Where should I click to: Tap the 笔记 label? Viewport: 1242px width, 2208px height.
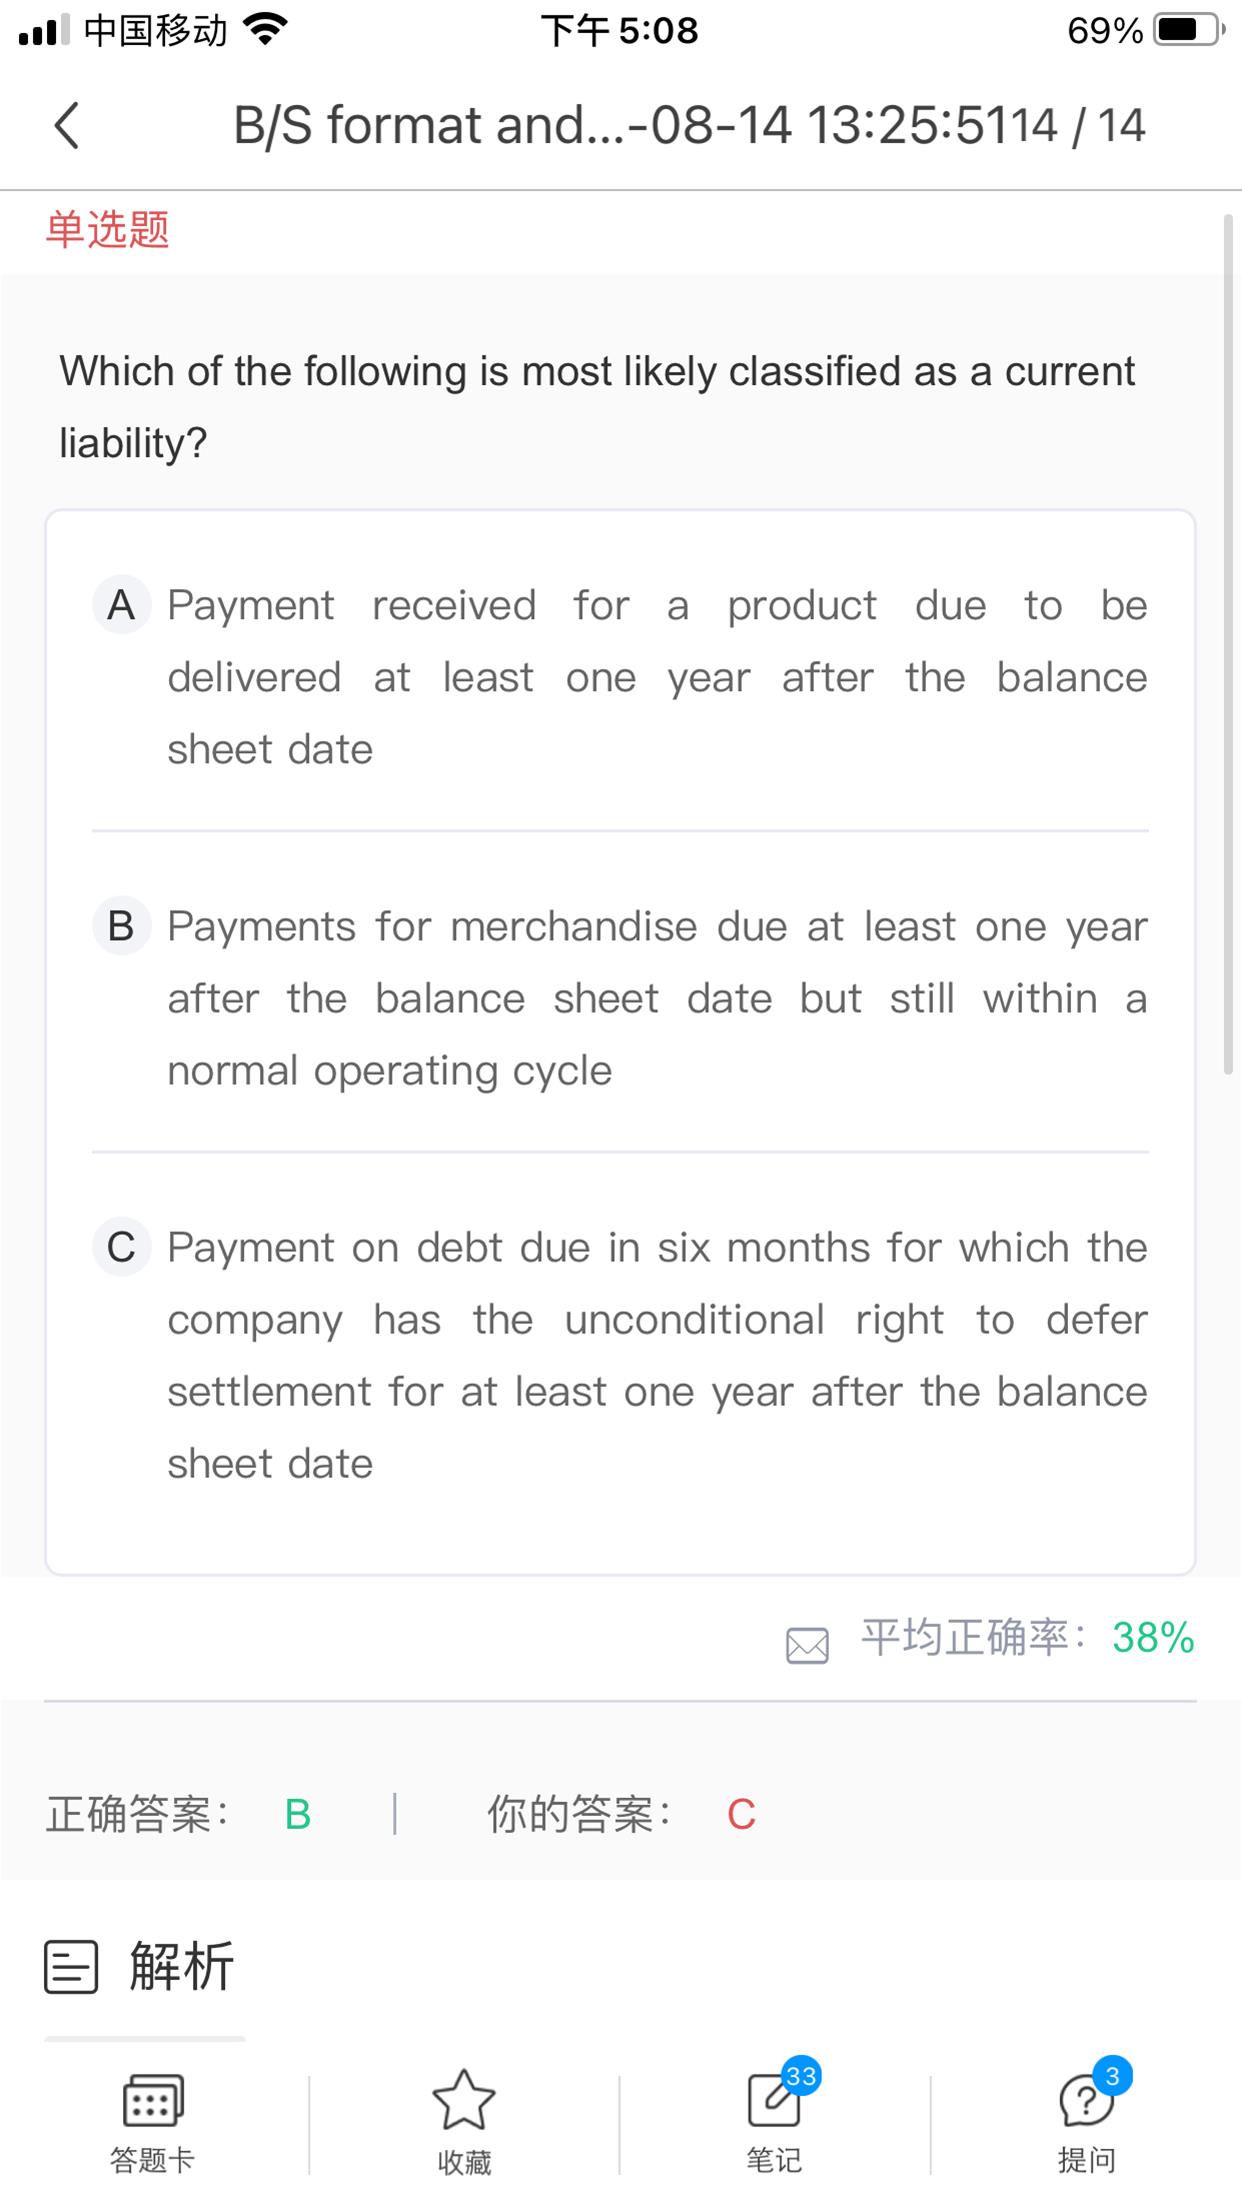[774, 2160]
